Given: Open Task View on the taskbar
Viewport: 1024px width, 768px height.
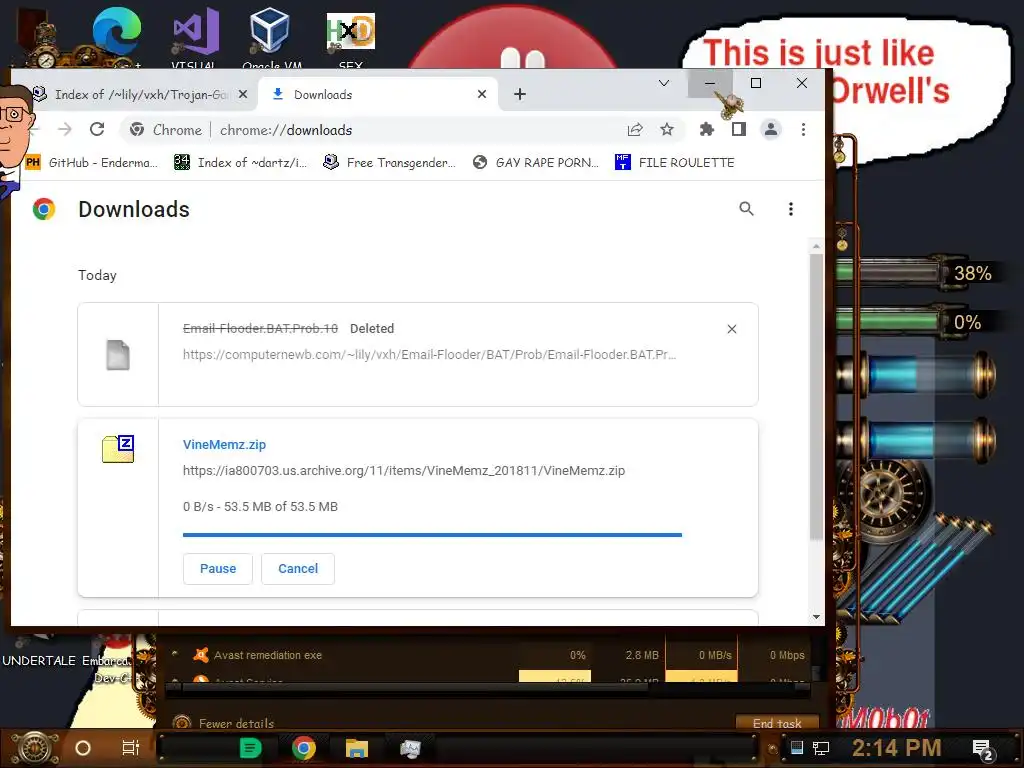Looking at the screenshot, I should click(131, 748).
